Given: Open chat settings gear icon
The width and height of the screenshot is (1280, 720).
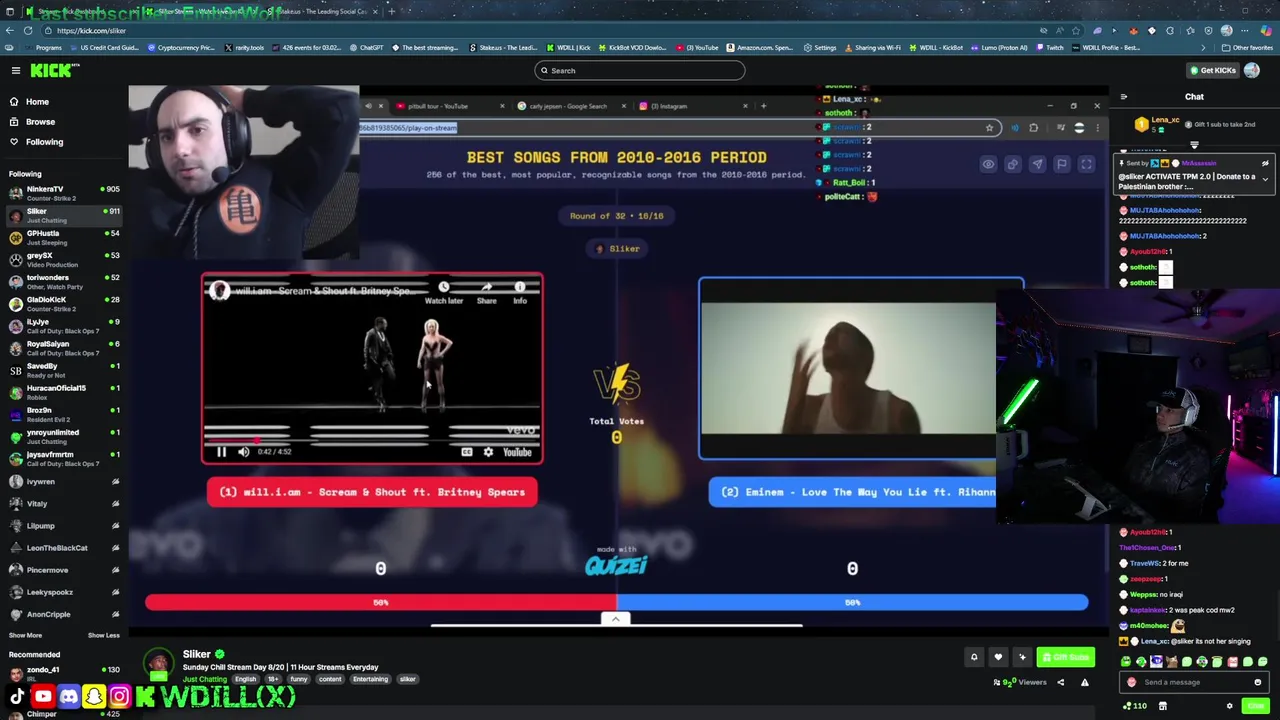Looking at the screenshot, I should click(1229, 706).
